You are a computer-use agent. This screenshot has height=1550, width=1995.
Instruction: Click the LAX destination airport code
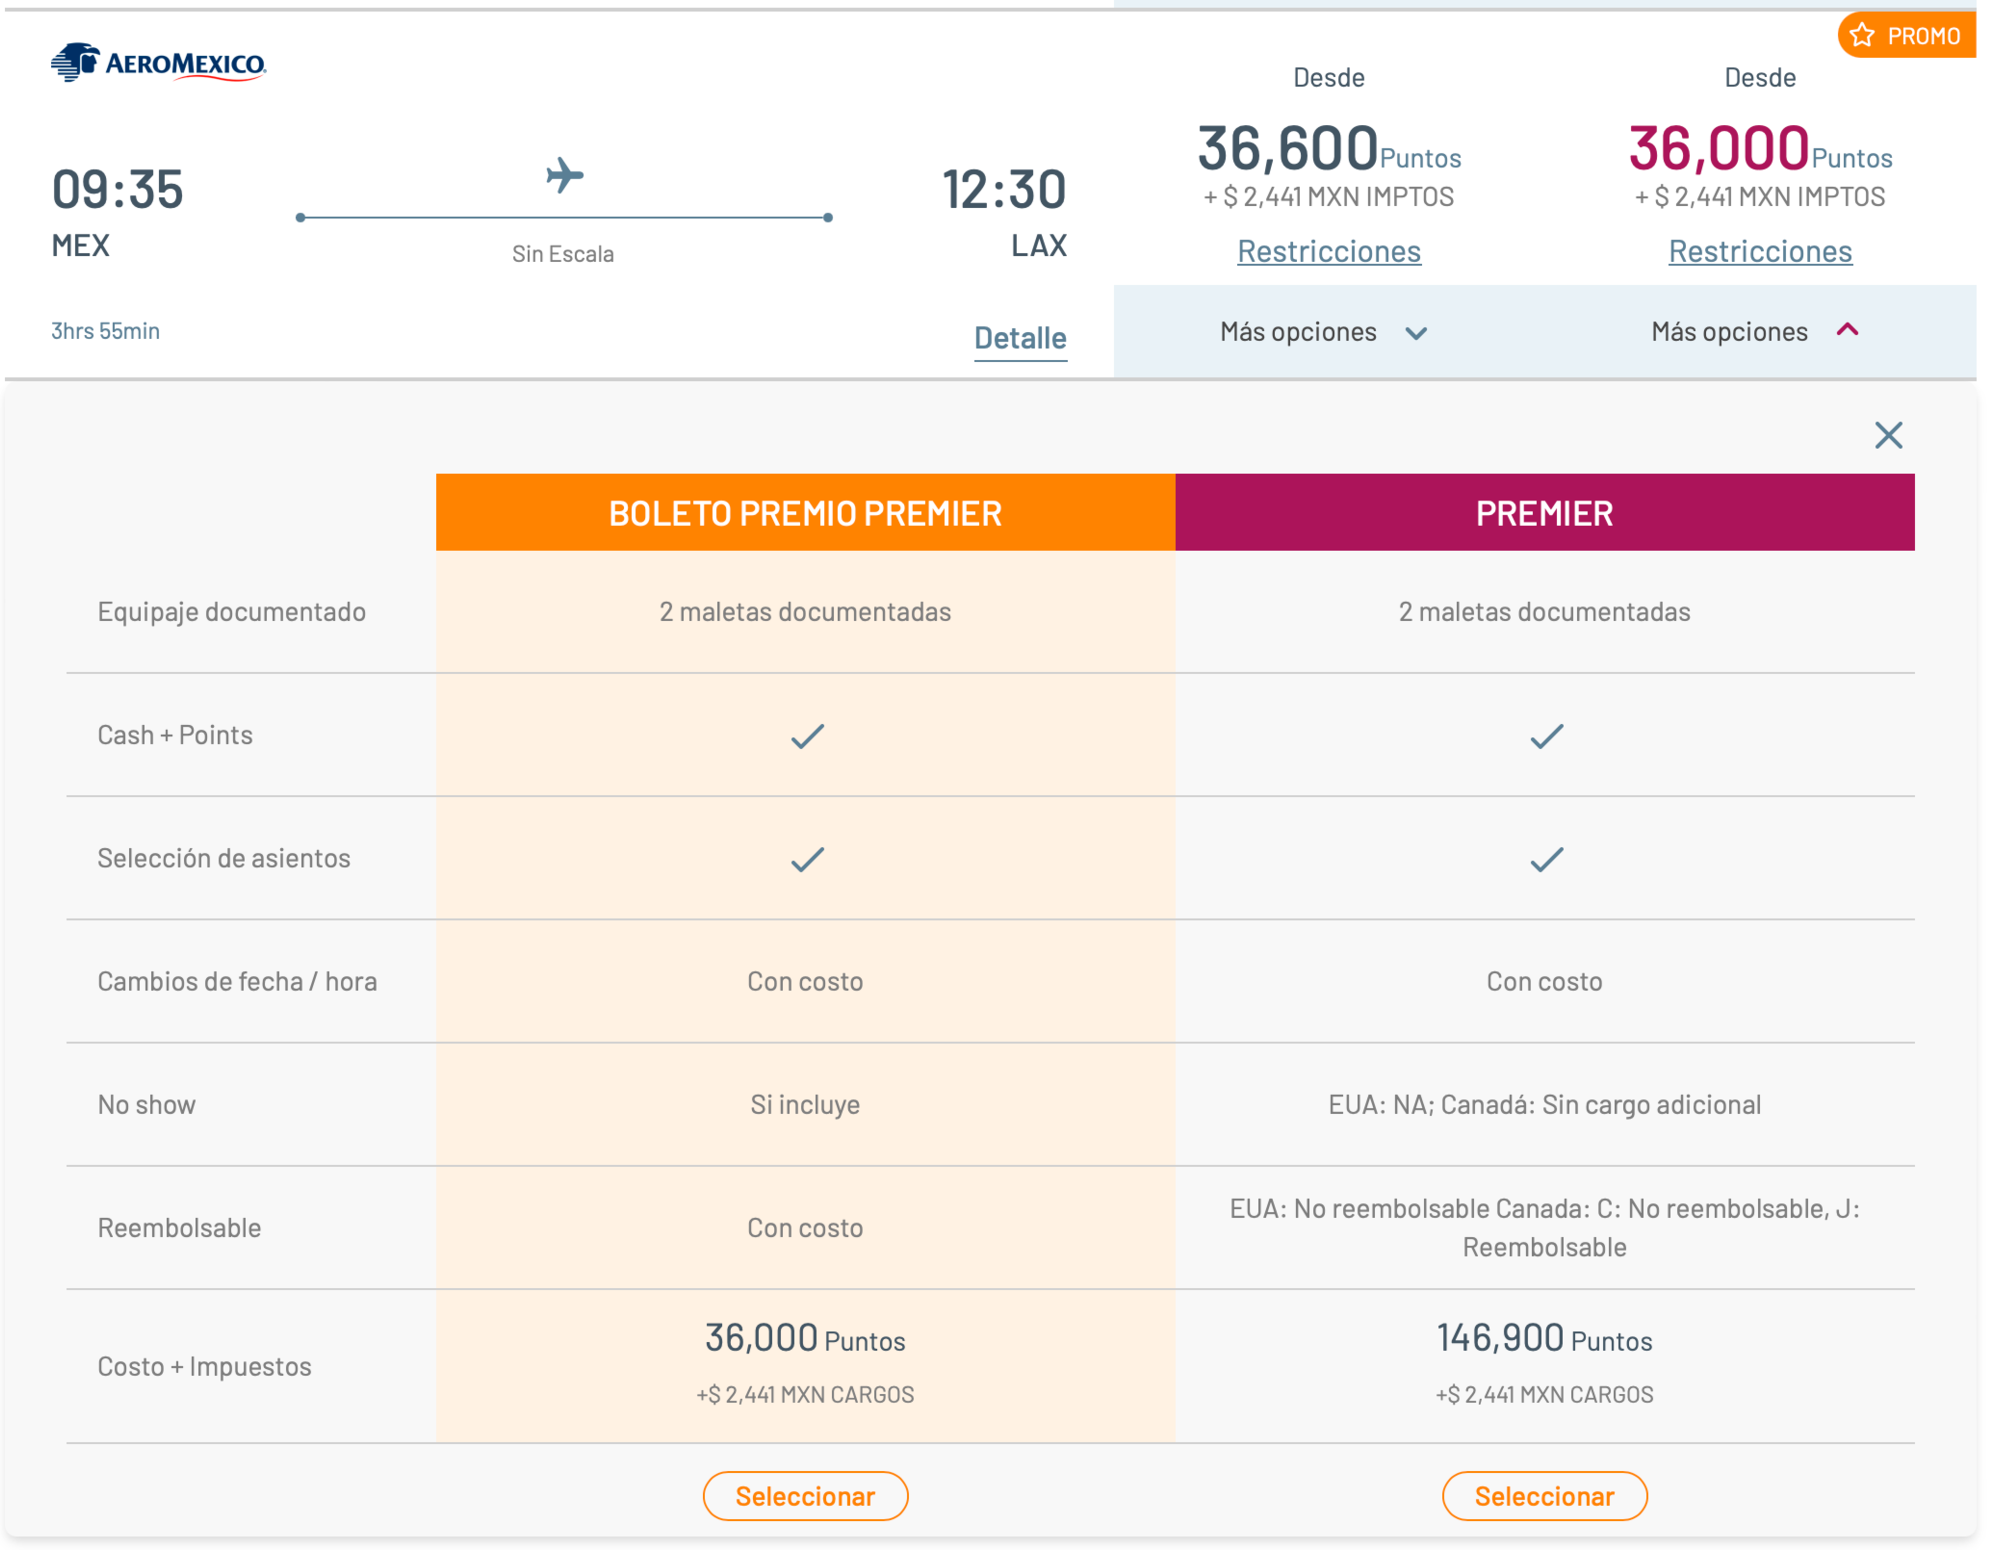click(1039, 246)
